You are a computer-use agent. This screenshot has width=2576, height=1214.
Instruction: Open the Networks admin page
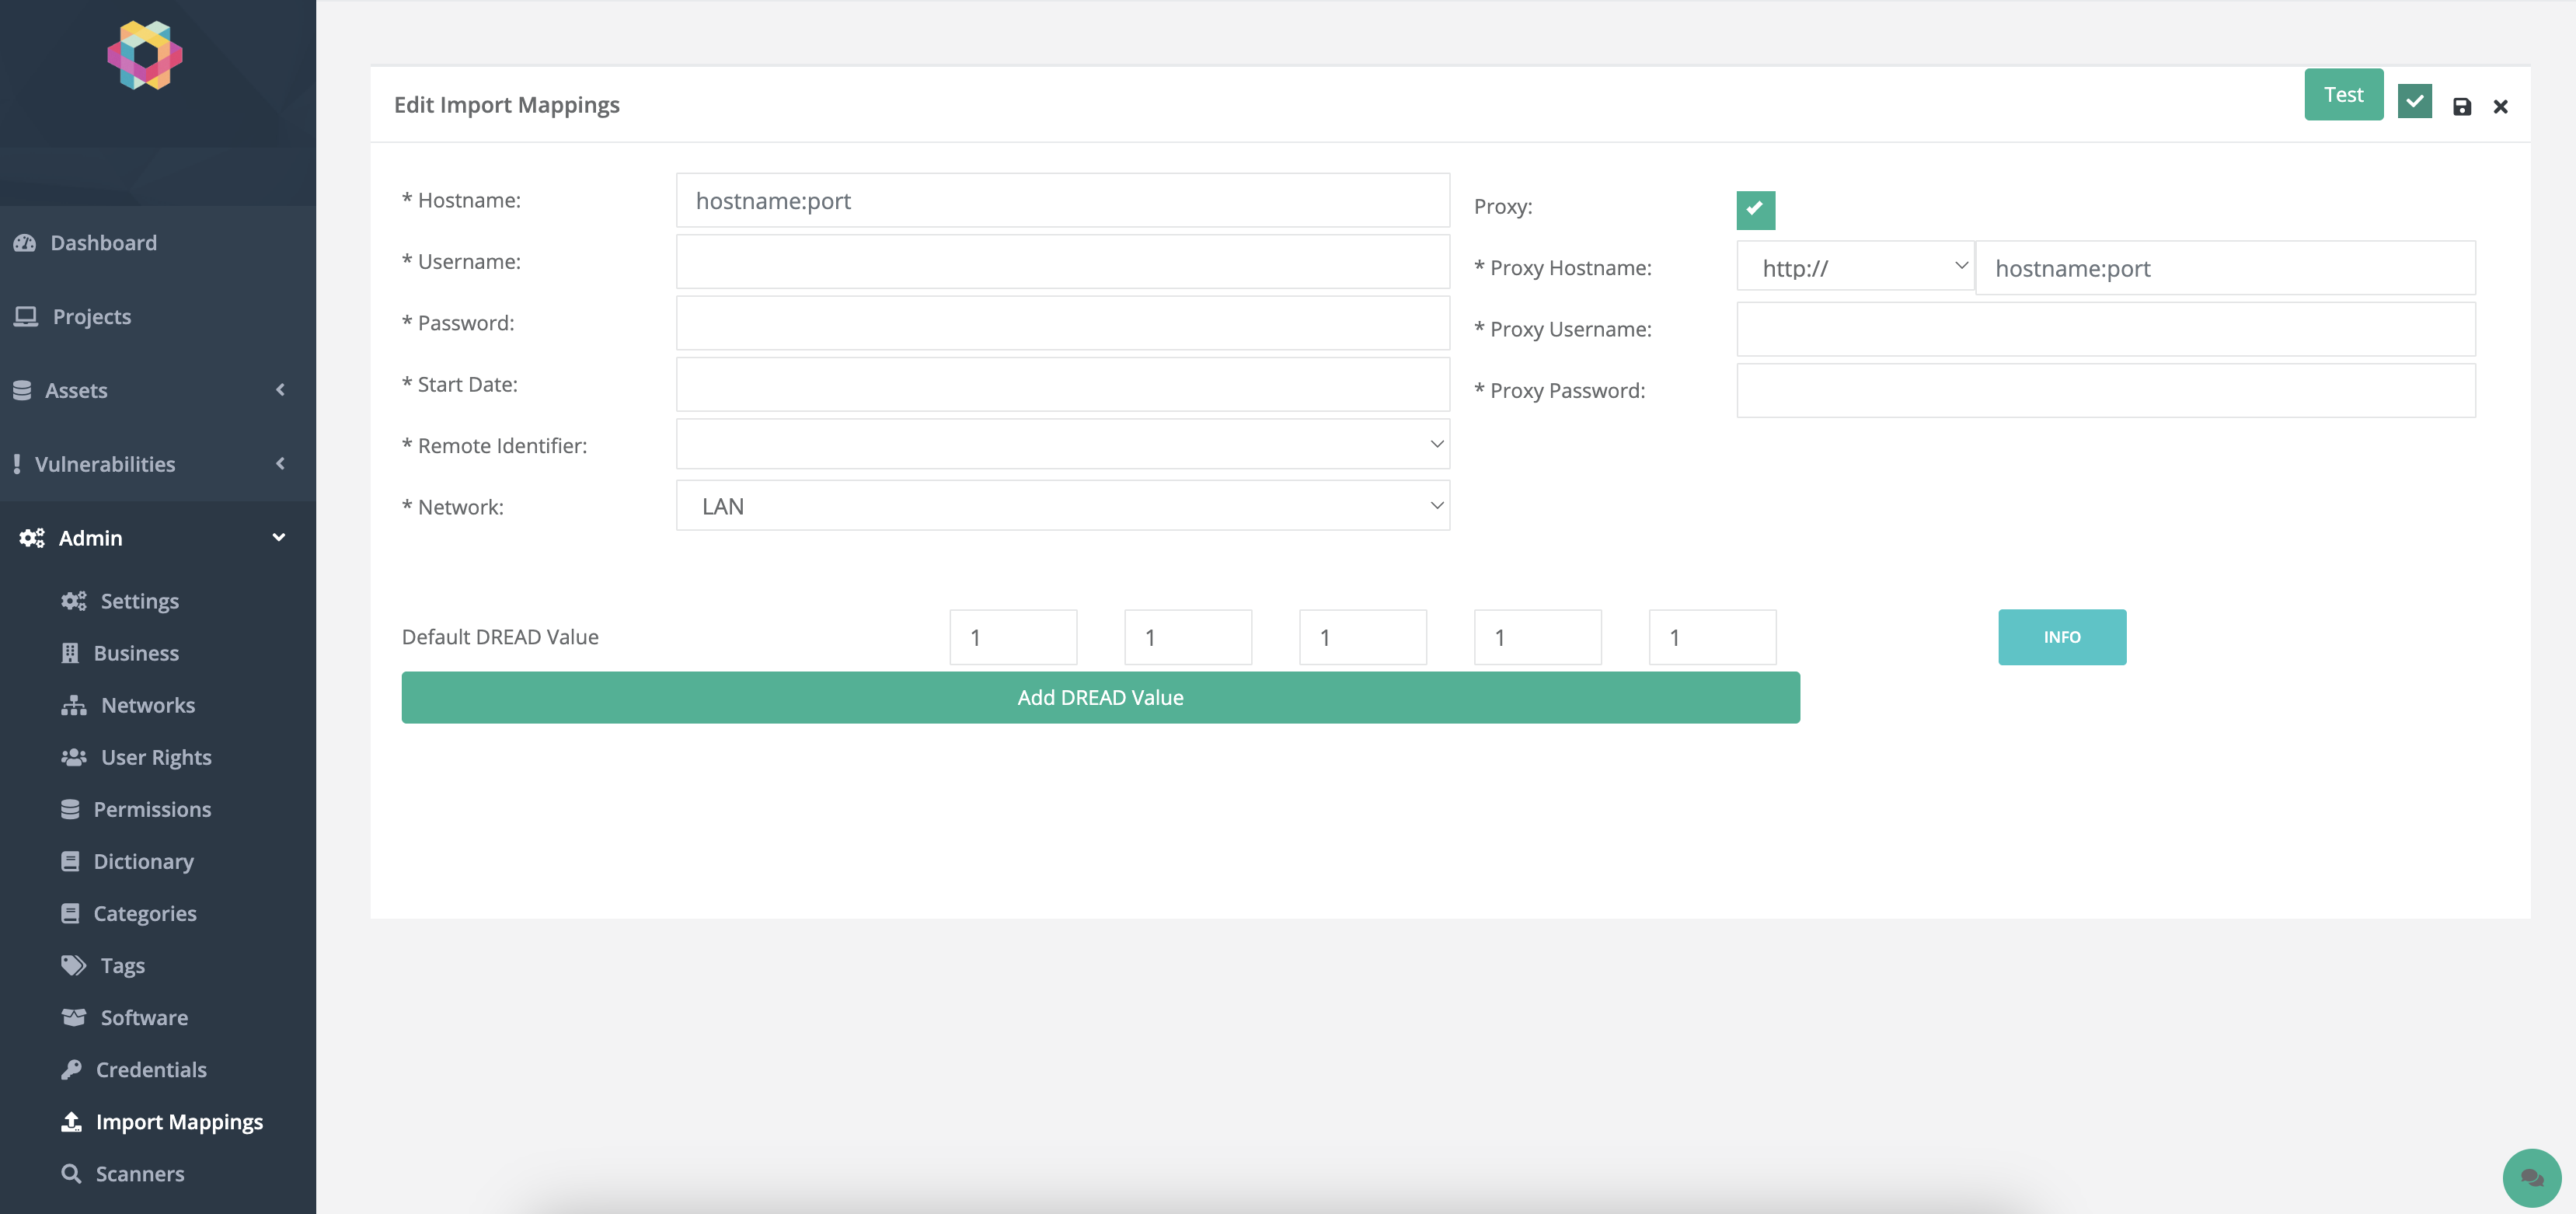point(148,705)
